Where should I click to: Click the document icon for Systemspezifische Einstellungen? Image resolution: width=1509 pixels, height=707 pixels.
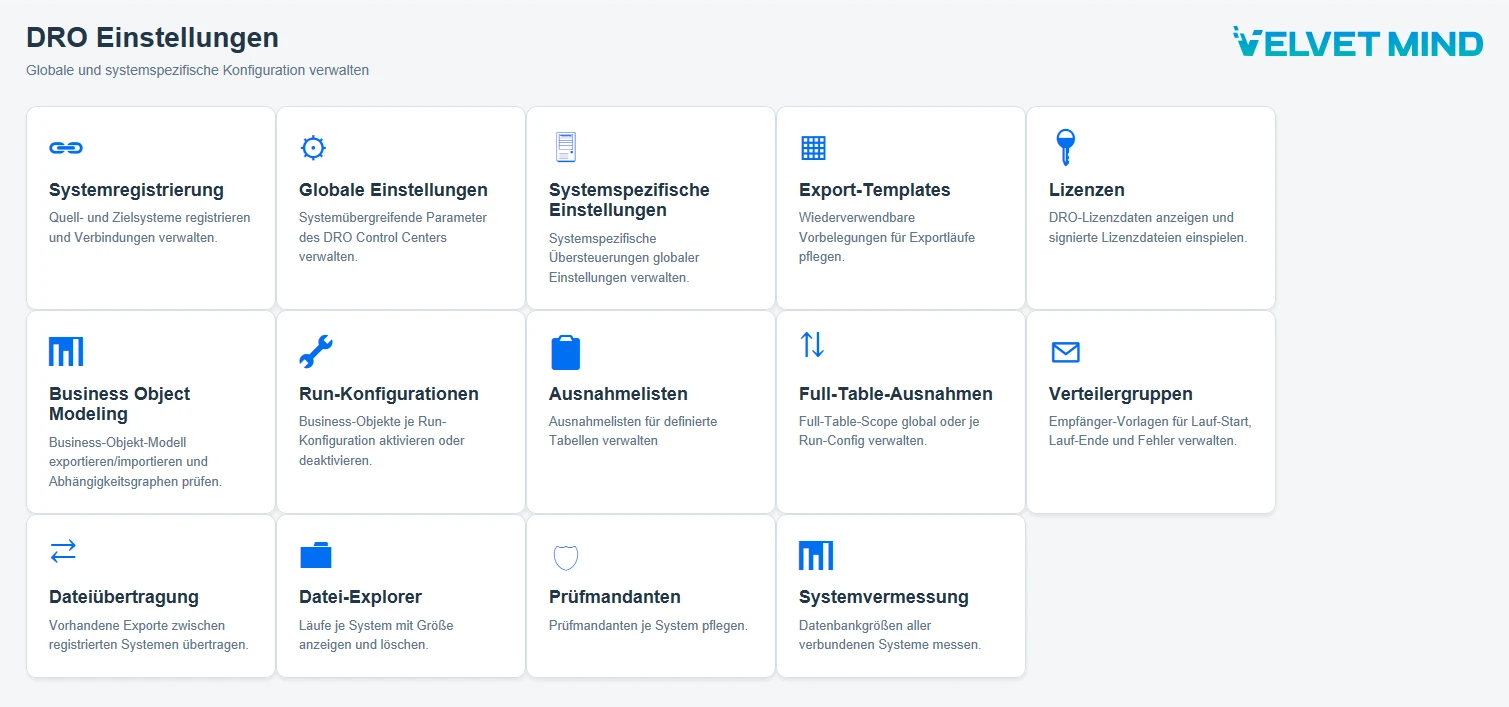click(x=566, y=147)
